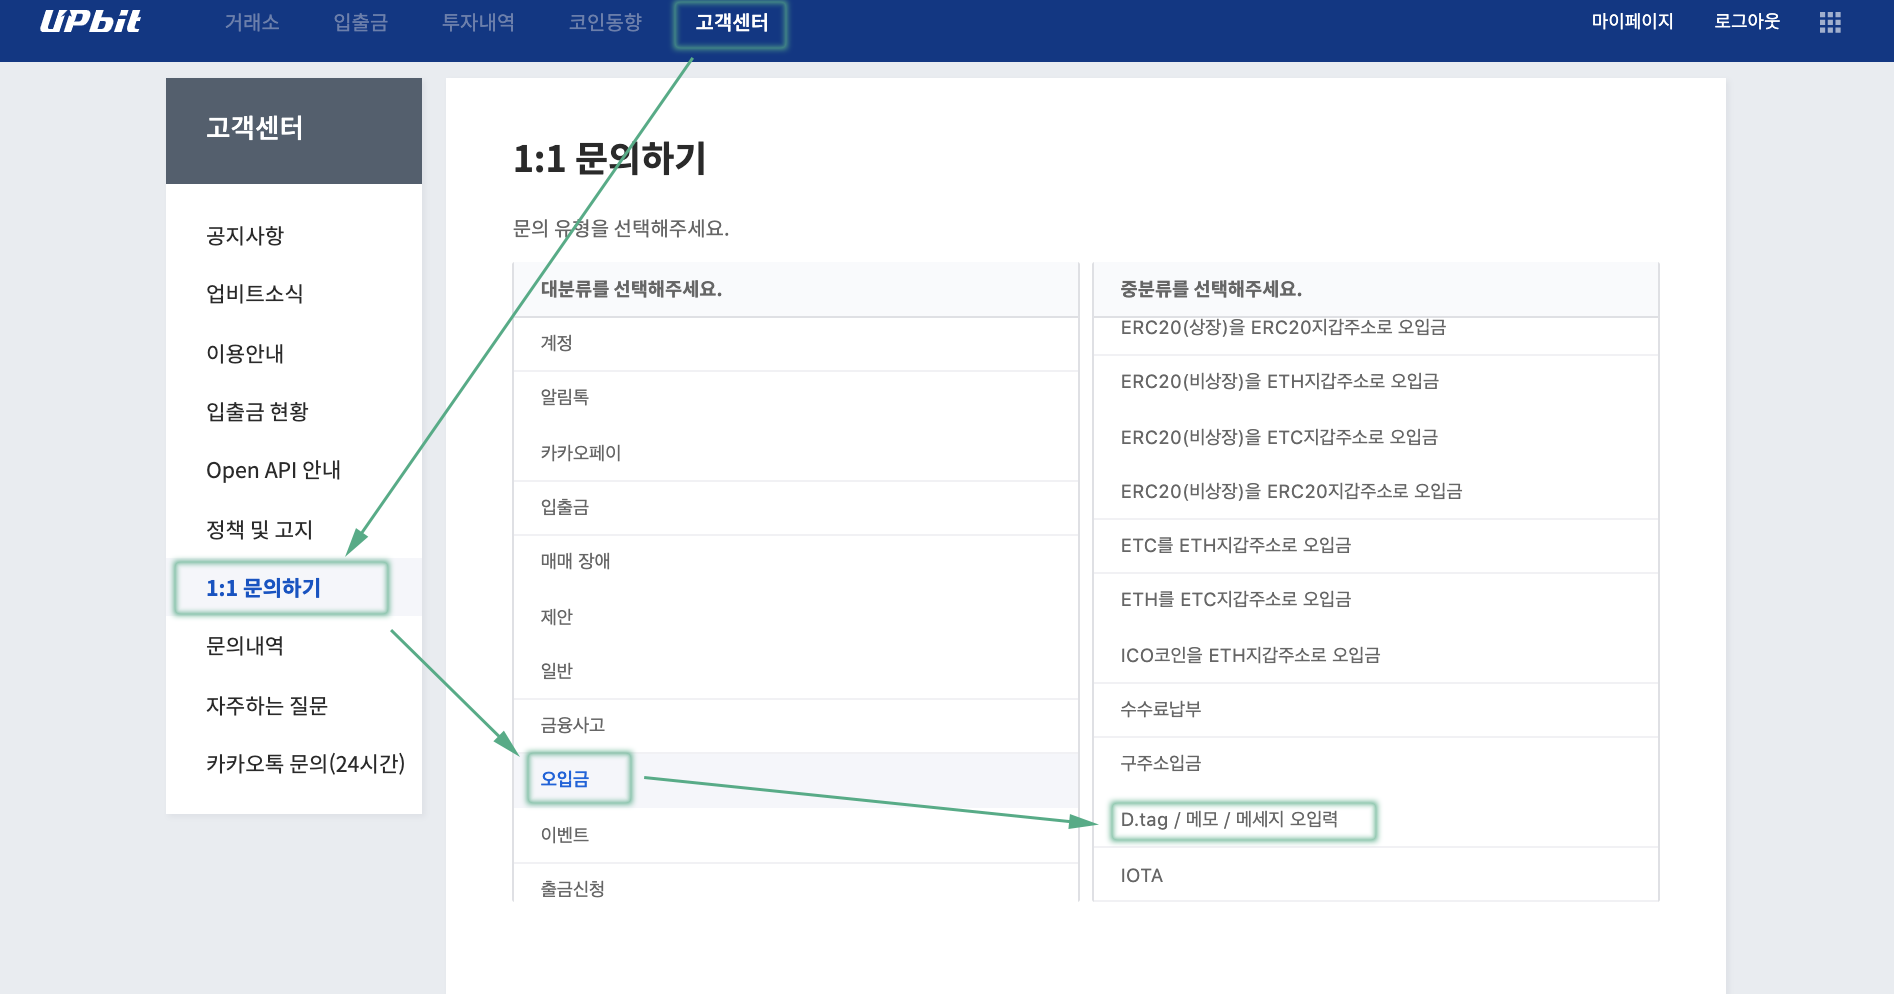The image size is (1894, 994).
Task: Pick 출금신청 from the main categories
Action: [796, 884]
